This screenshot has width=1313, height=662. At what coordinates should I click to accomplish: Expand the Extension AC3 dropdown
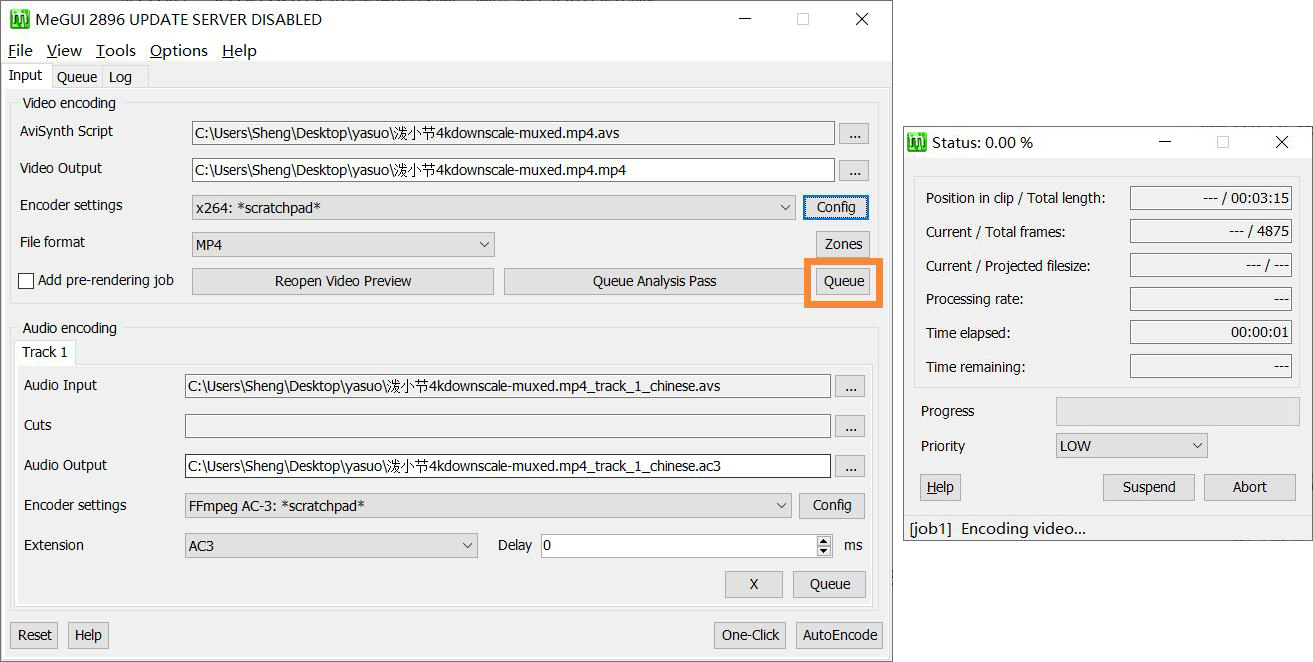click(331, 546)
